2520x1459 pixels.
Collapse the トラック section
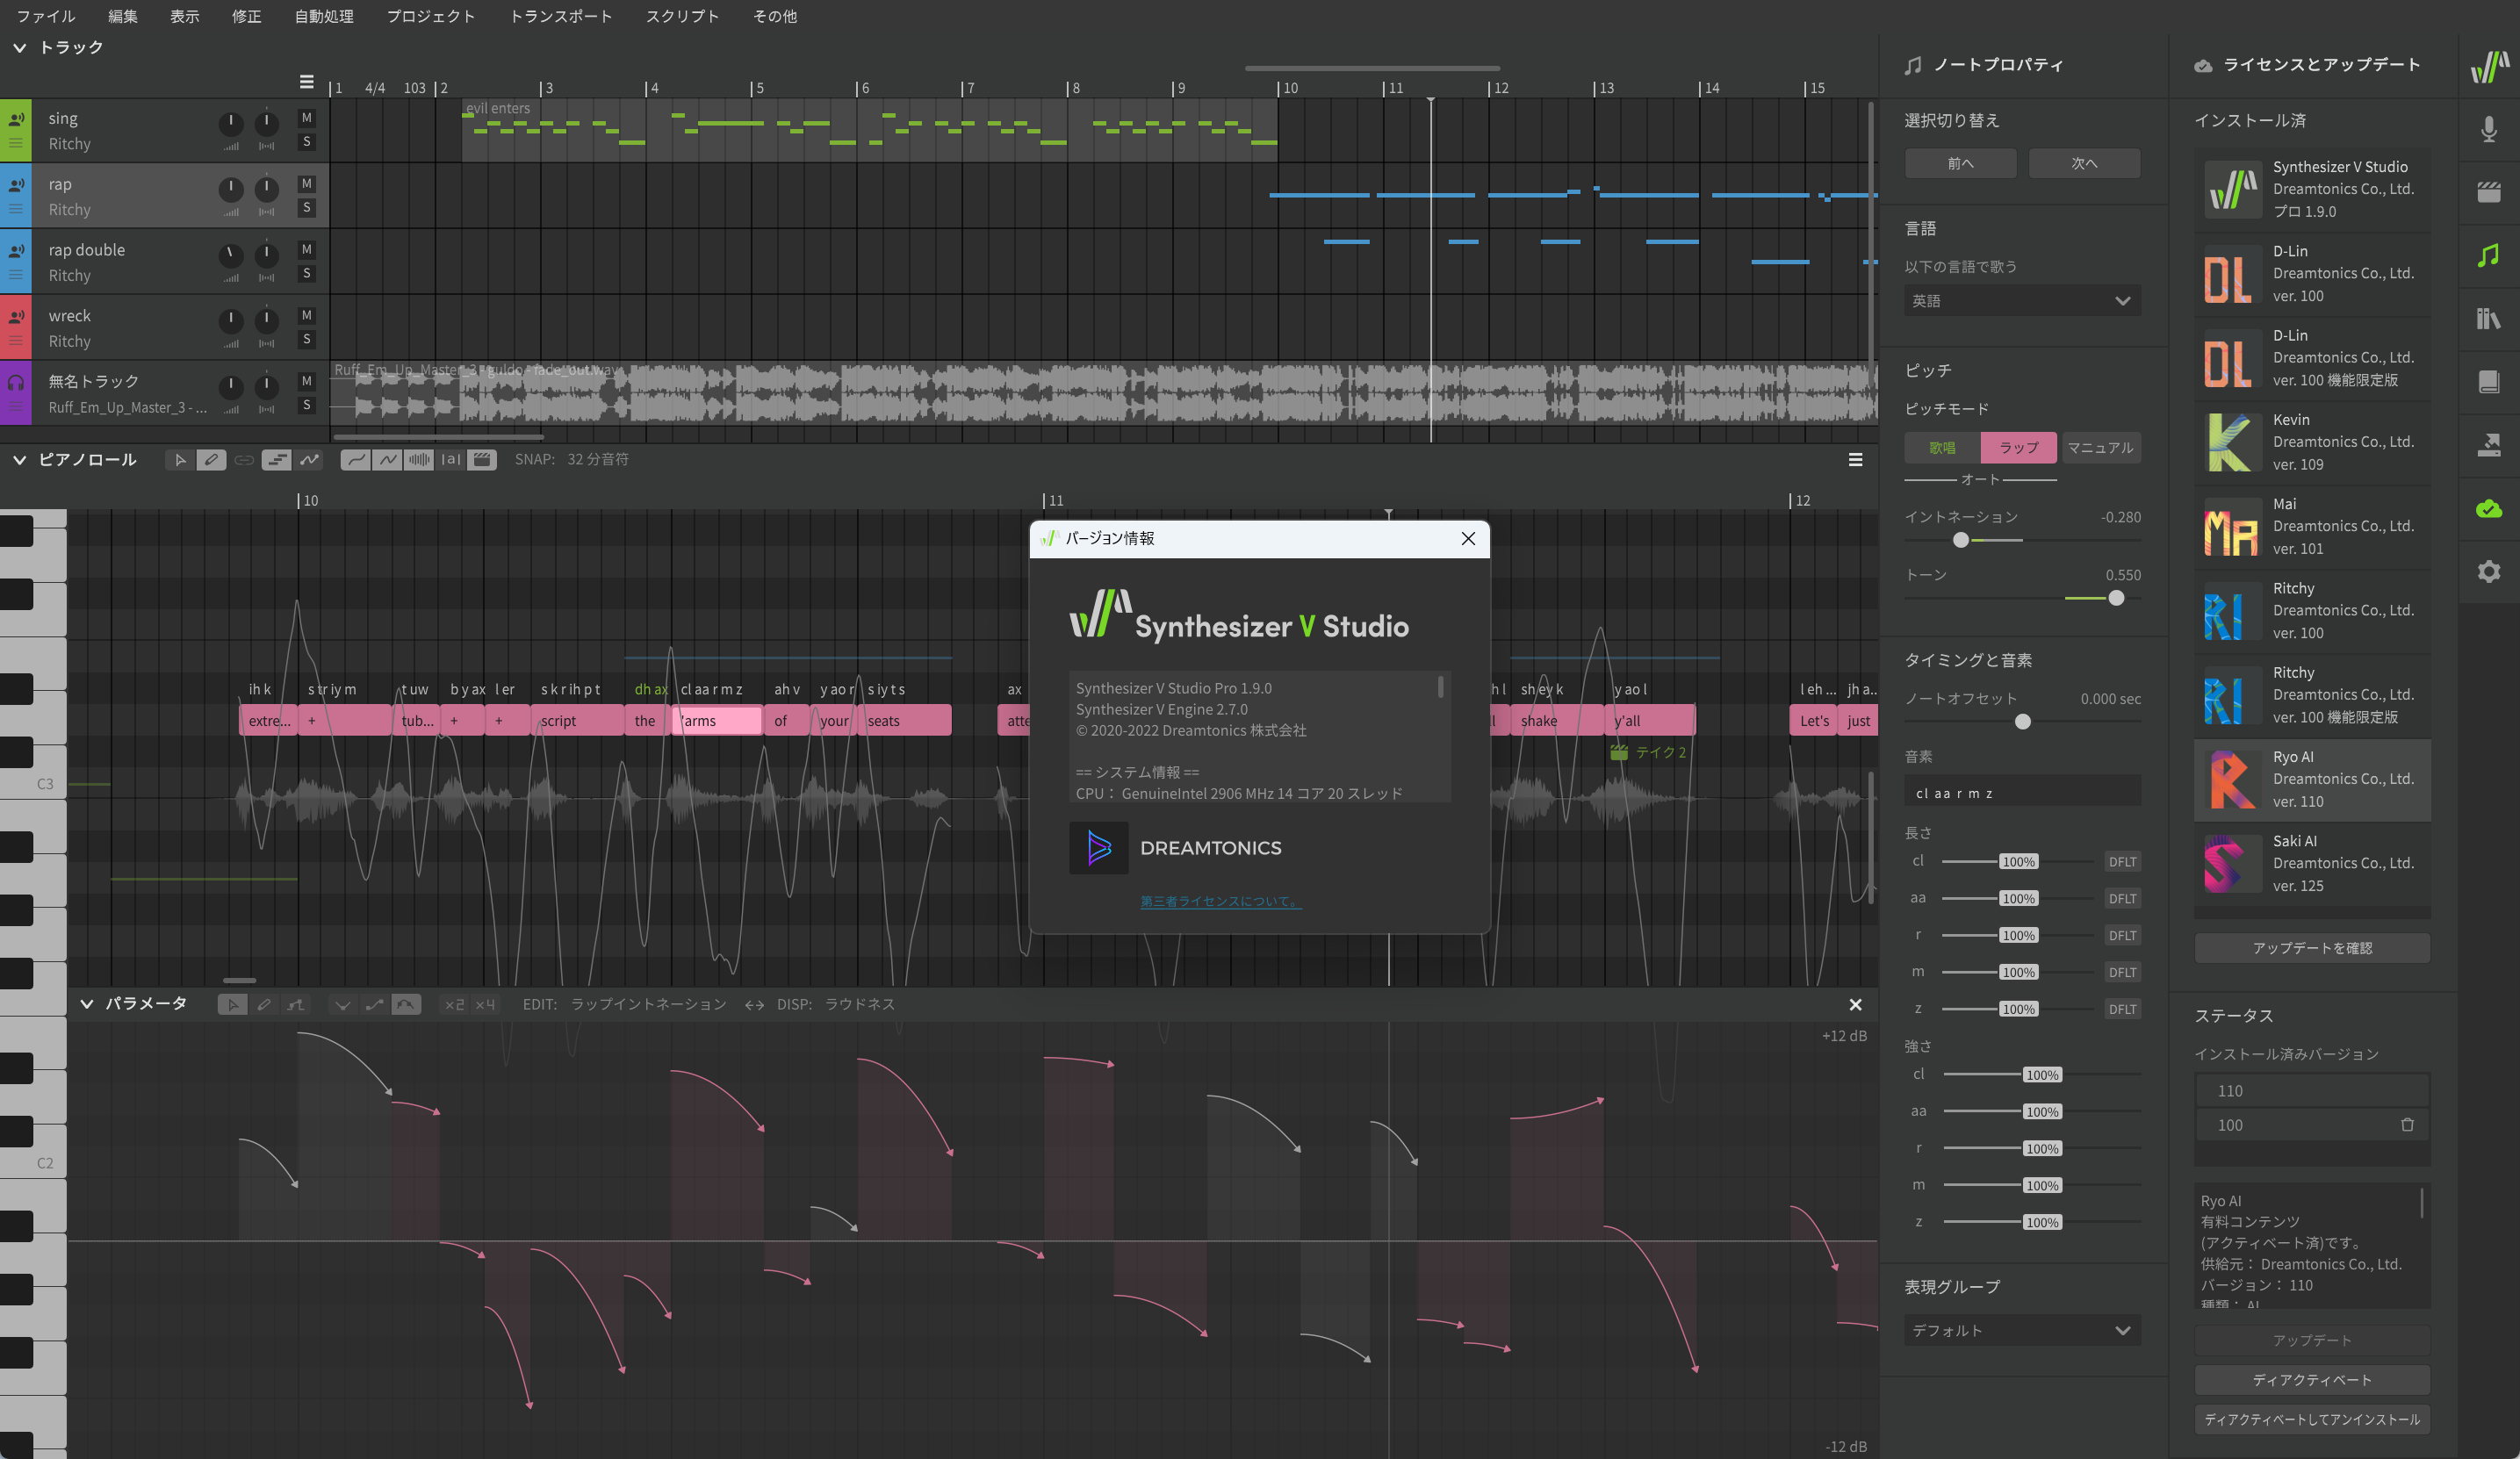pyautogui.click(x=19, y=48)
